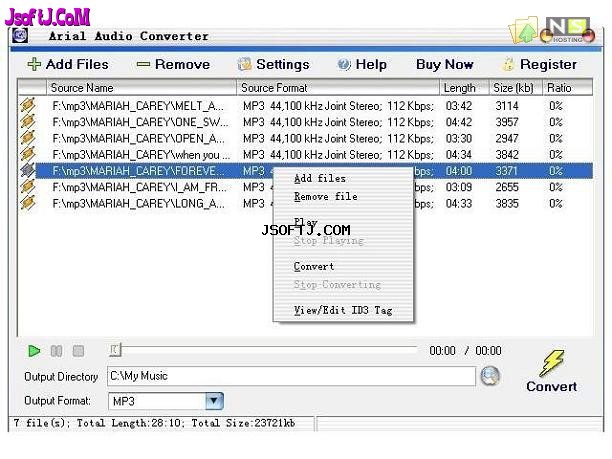Screen dimensions: 612x459
Task: Choose View/Edit ID3 Tag in context menu
Action: pyautogui.click(x=343, y=310)
